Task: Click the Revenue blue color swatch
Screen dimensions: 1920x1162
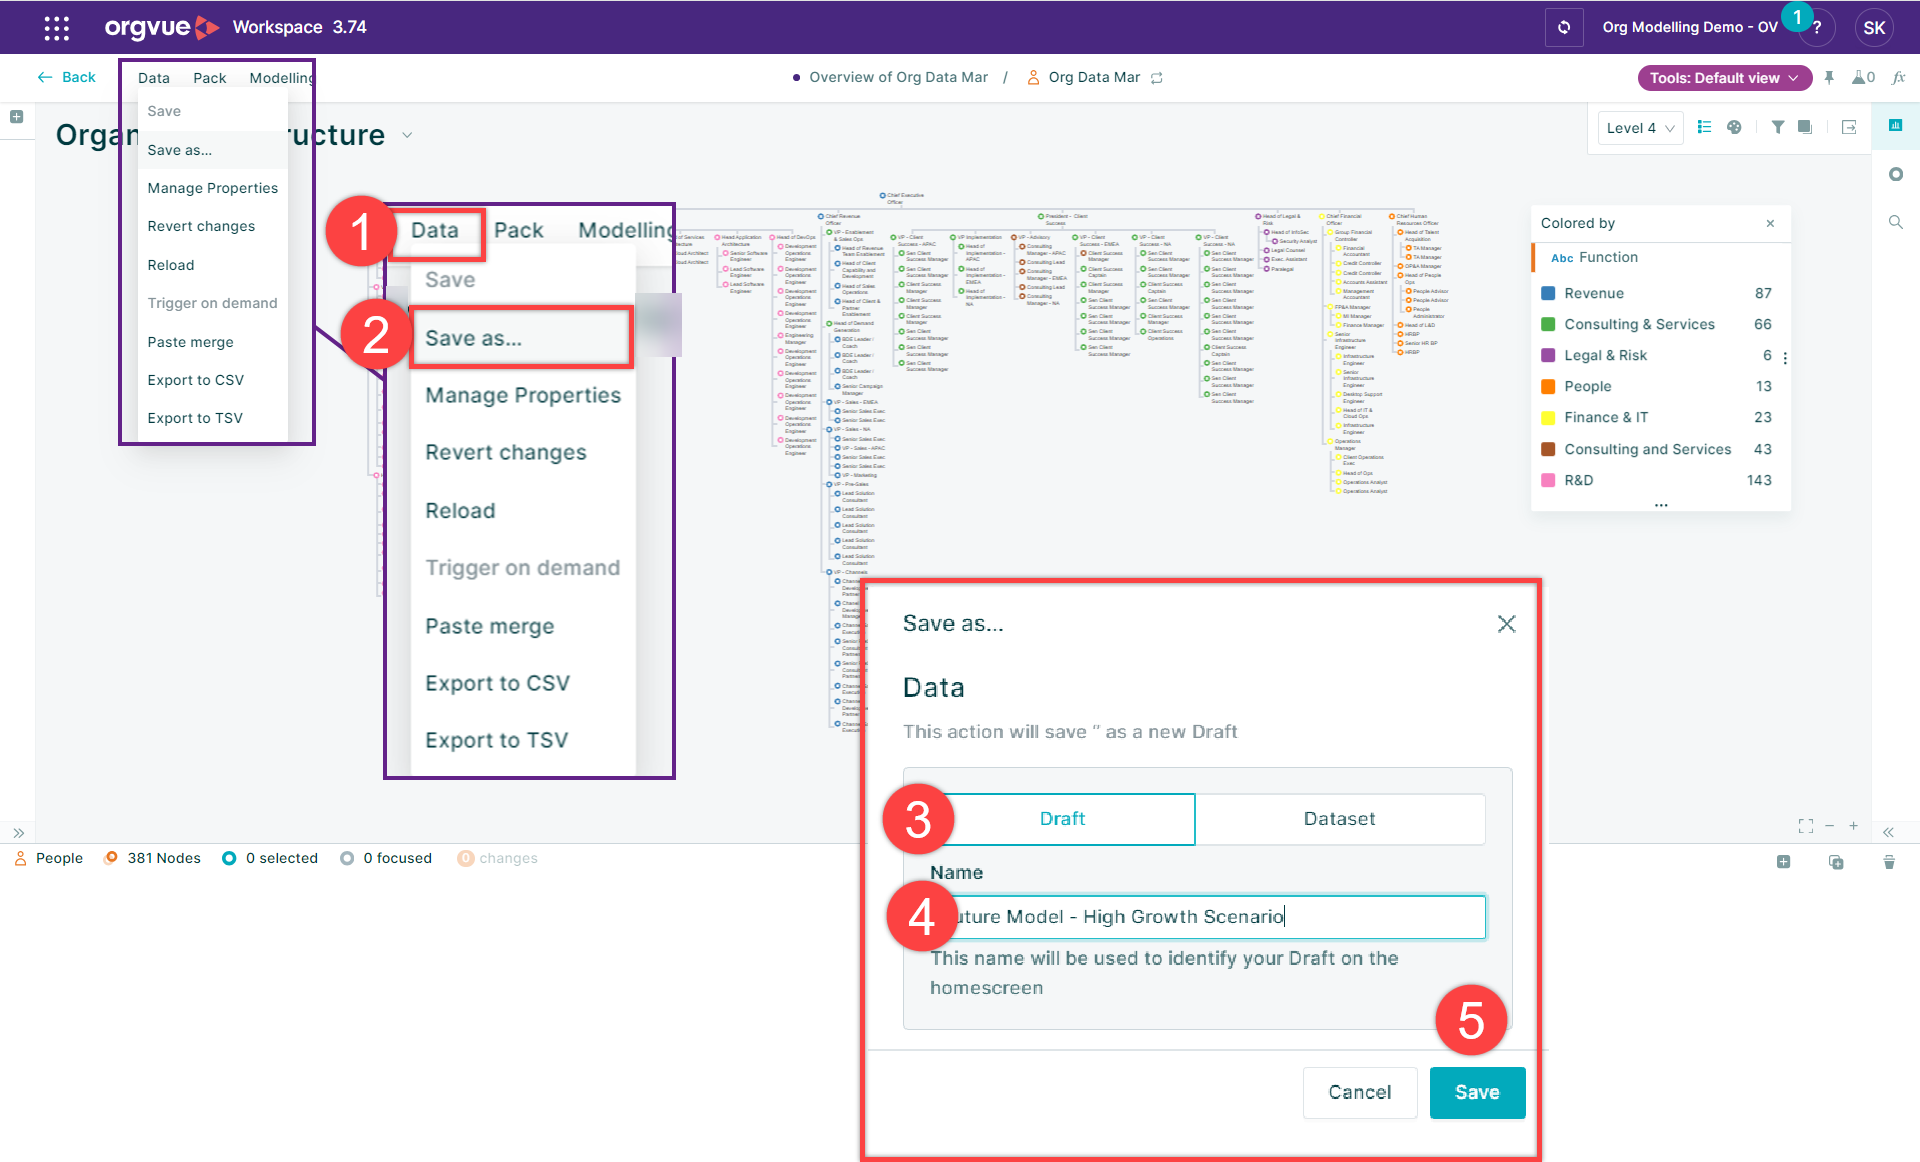Action: pos(1548,293)
